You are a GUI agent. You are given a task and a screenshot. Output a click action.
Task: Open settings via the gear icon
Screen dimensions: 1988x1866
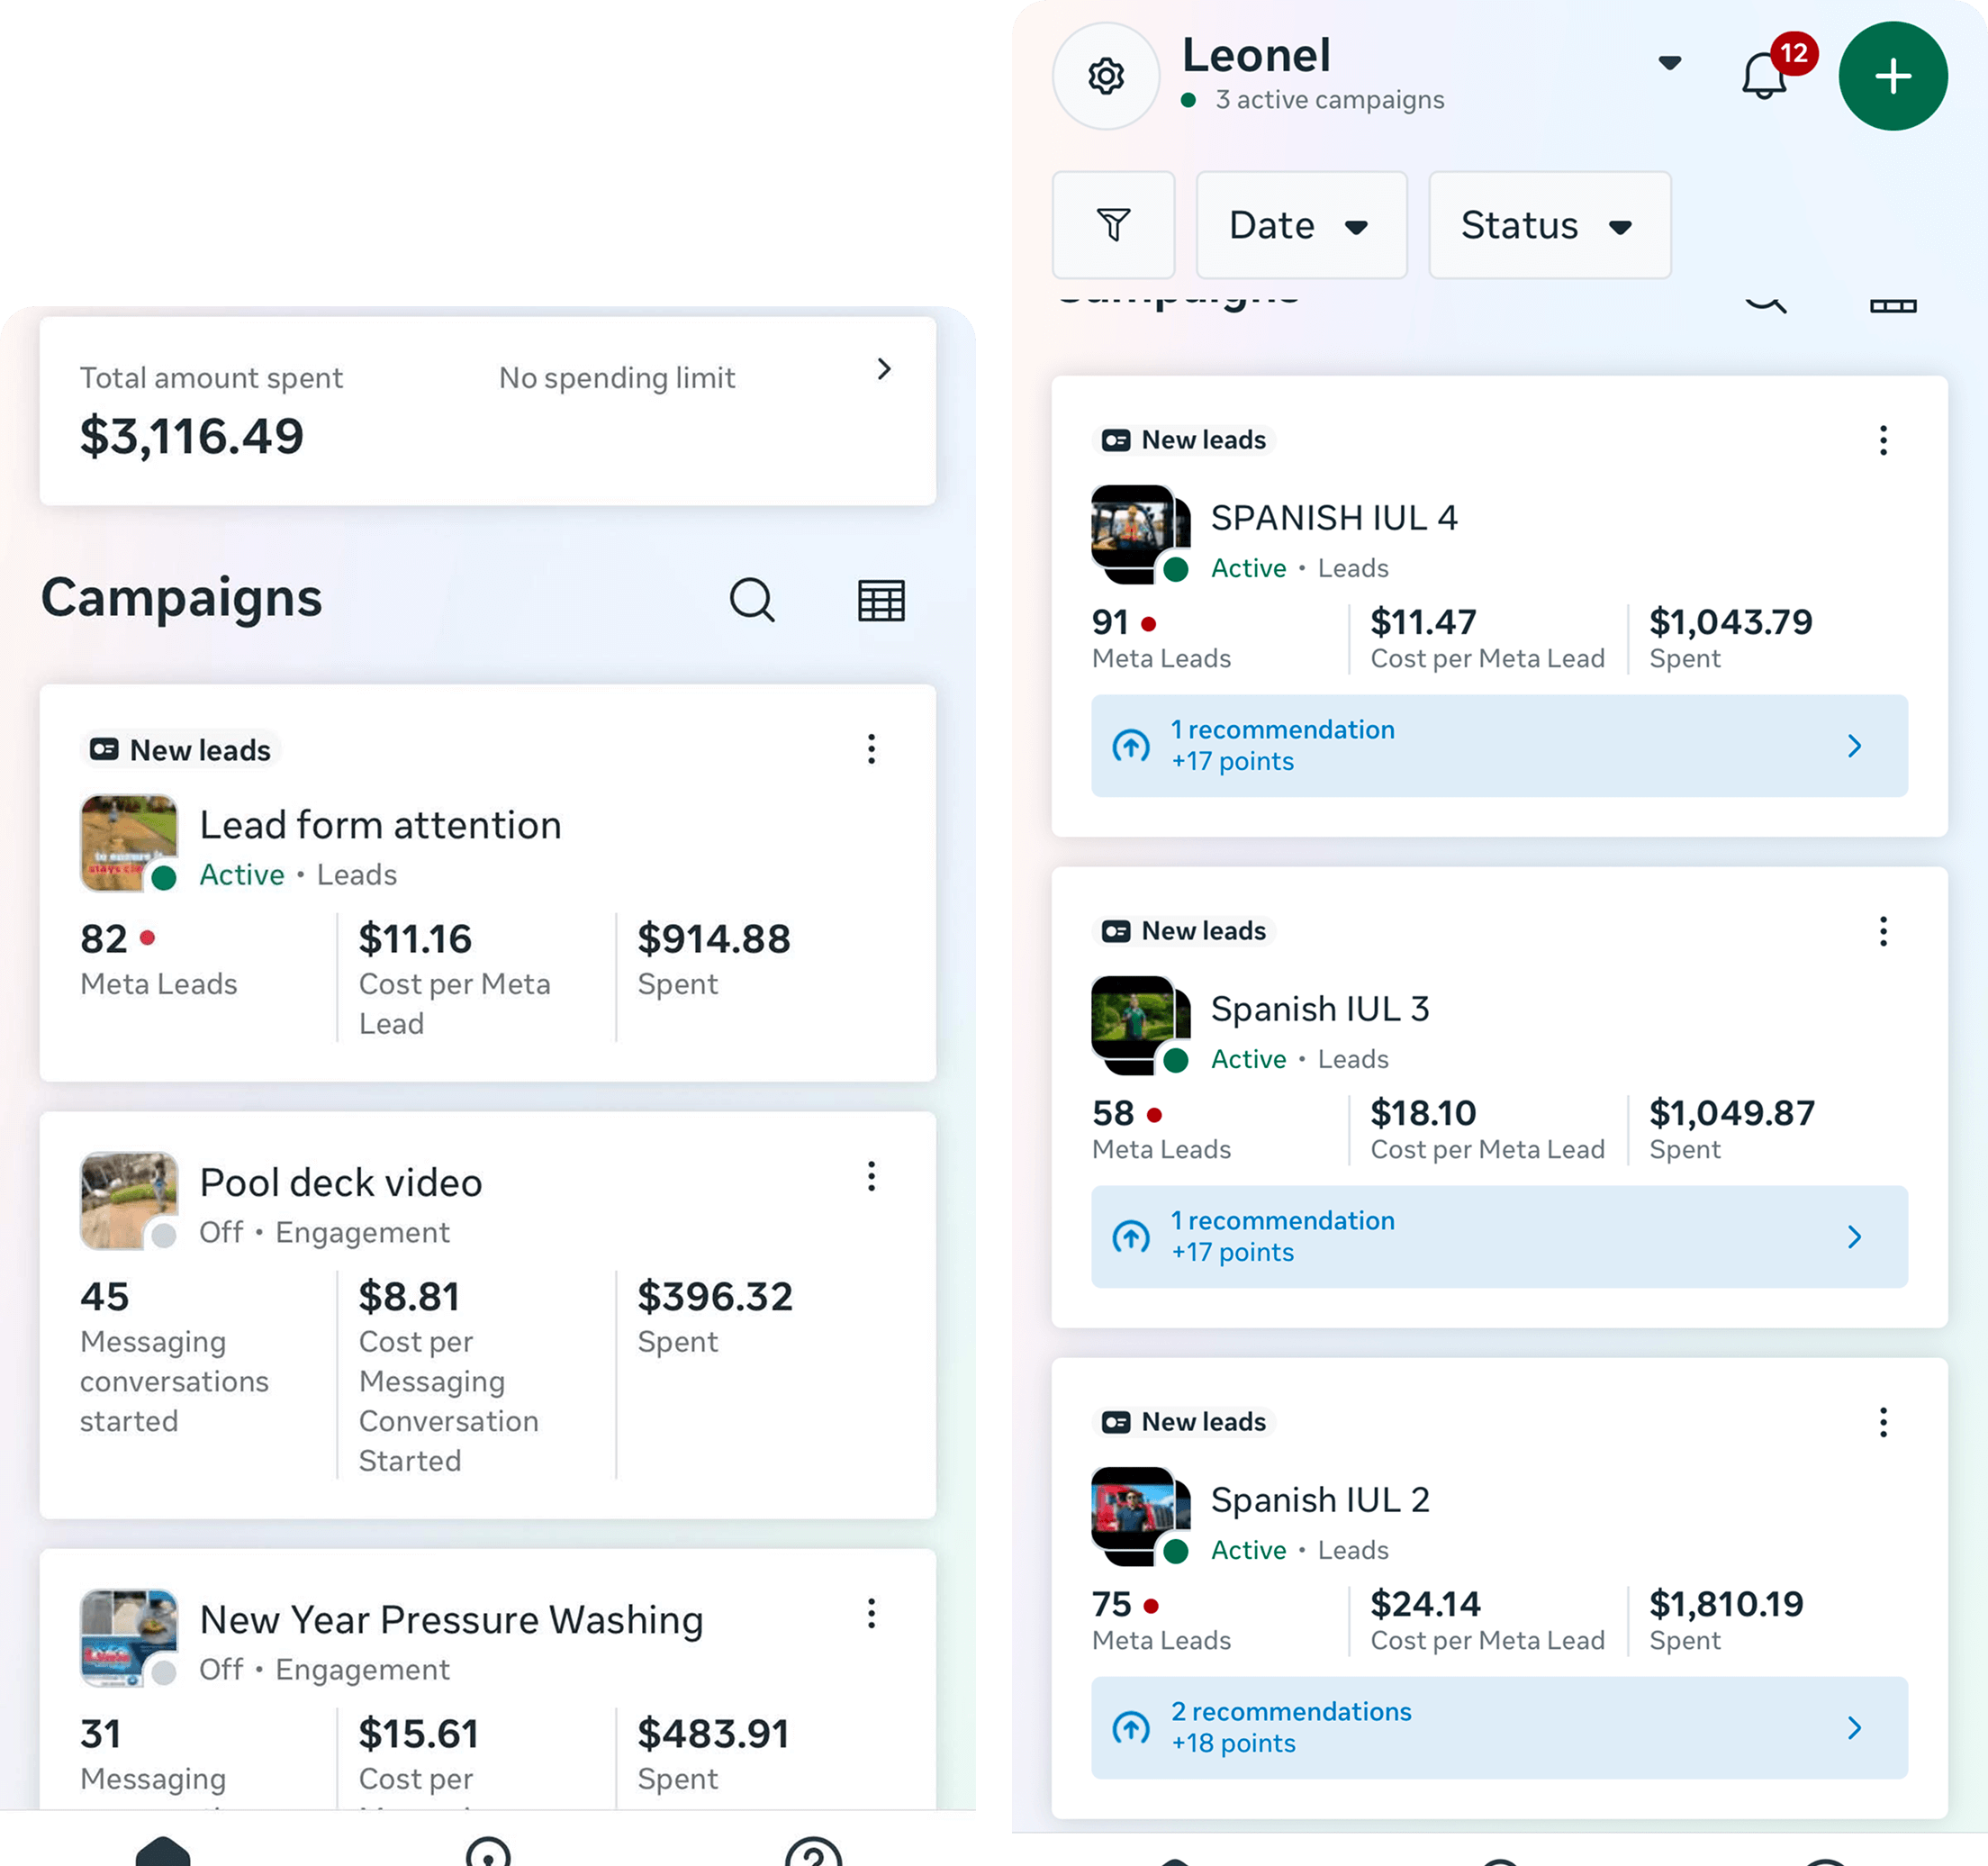1105,76
